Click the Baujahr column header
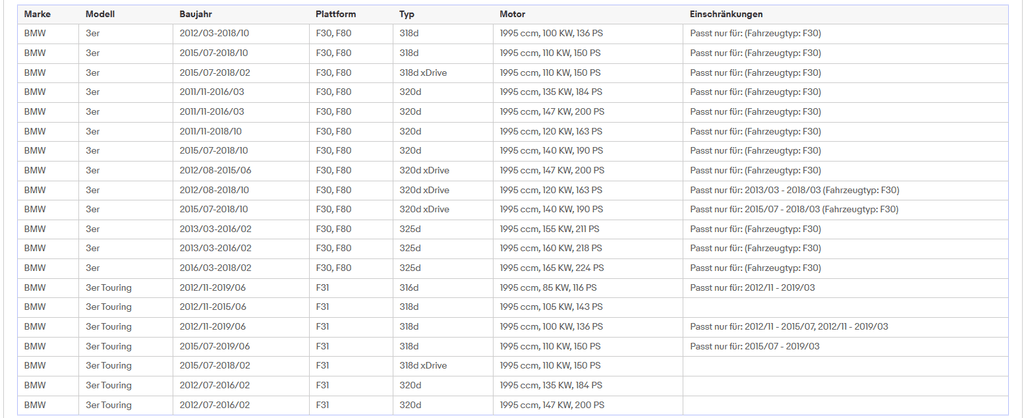 tap(196, 14)
